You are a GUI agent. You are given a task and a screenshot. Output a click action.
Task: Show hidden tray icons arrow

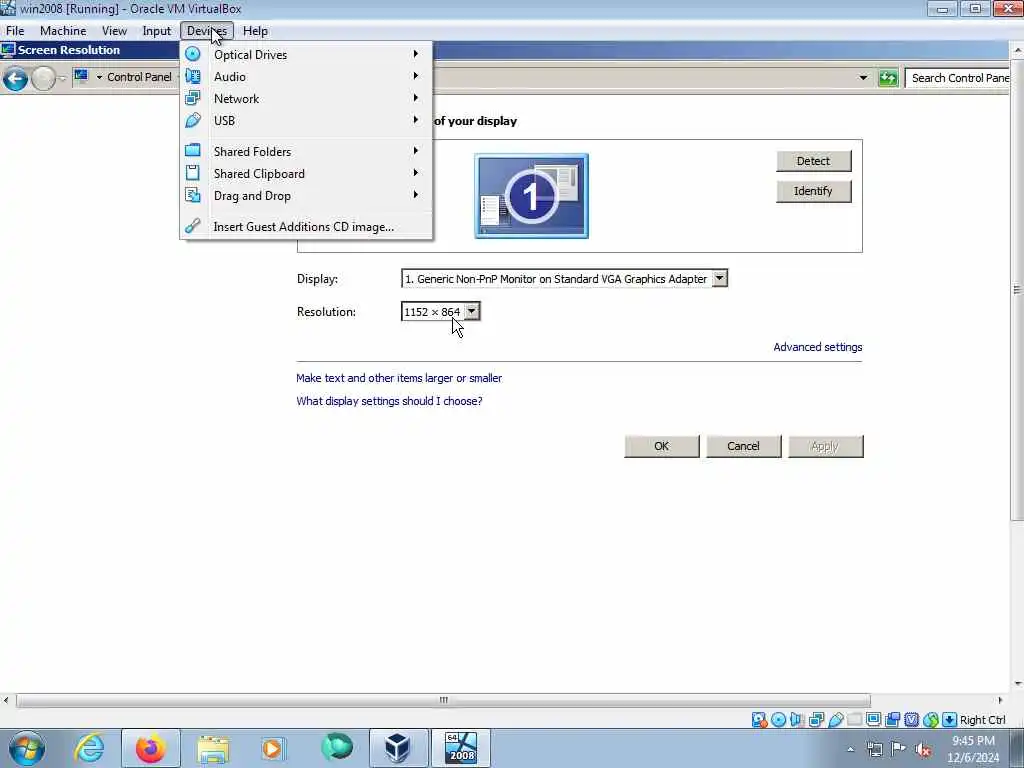[851, 749]
